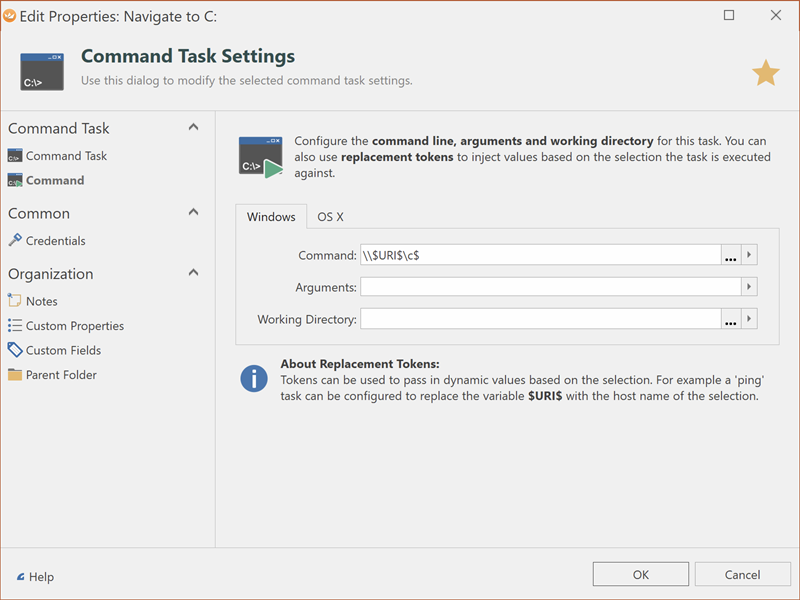Select the Windows tab
Screen dimensions: 800x600
[x=271, y=217]
